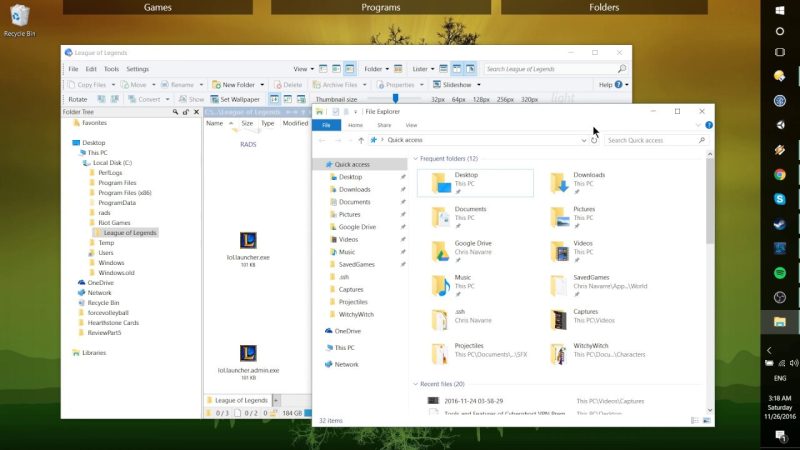The height and width of the screenshot is (450, 800).
Task: Click the Thumbnail size slider handle
Action: point(395,98)
